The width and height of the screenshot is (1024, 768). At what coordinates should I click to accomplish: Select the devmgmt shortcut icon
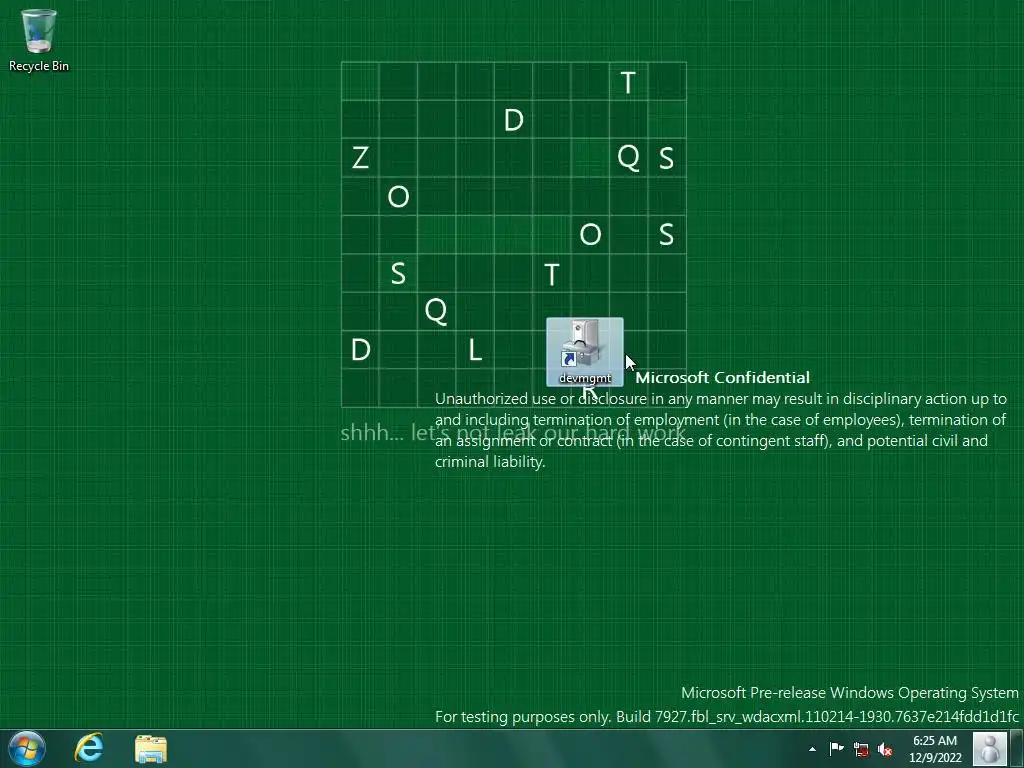[x=584, y=352]
